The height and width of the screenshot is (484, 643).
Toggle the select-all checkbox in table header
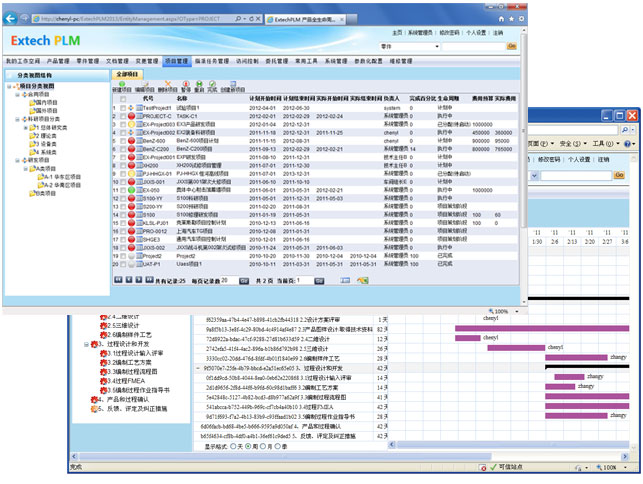(x=123, y=98)
